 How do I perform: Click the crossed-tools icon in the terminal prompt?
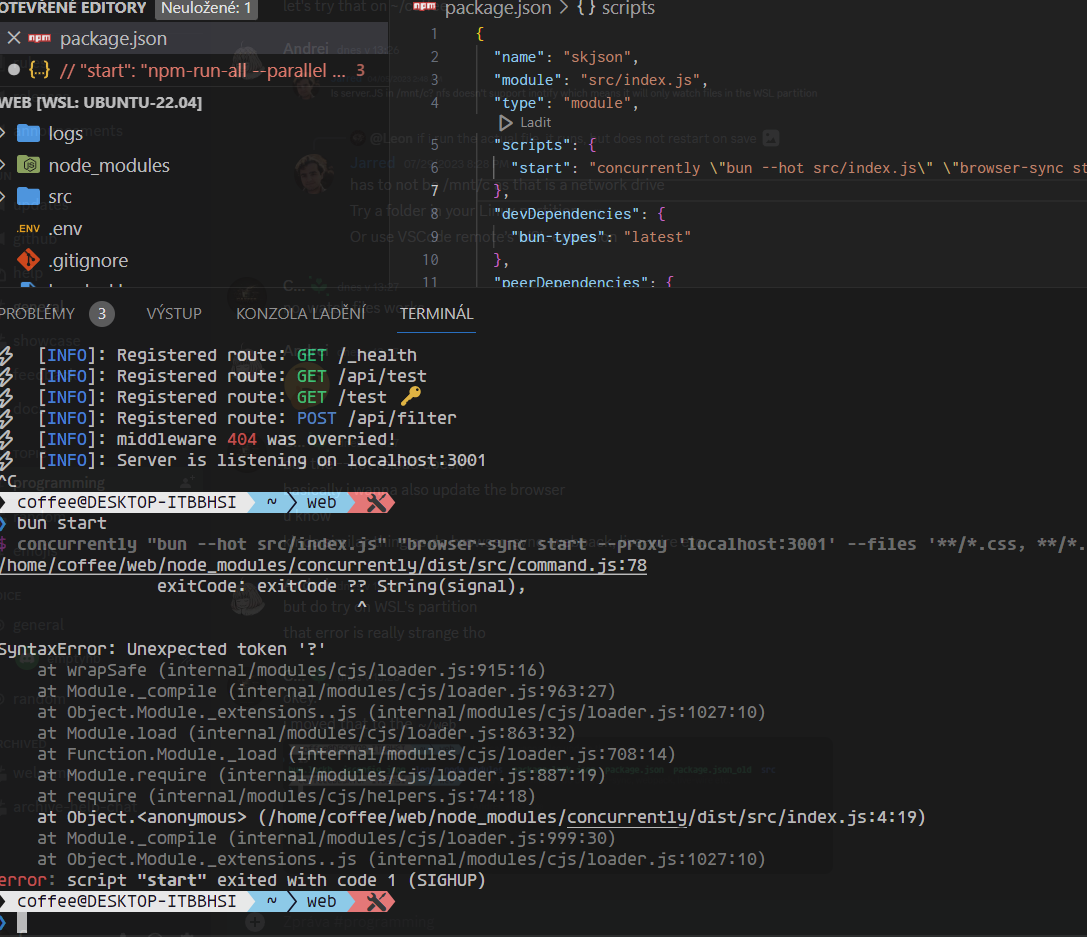pyautogui.click(x=374, y=503)
